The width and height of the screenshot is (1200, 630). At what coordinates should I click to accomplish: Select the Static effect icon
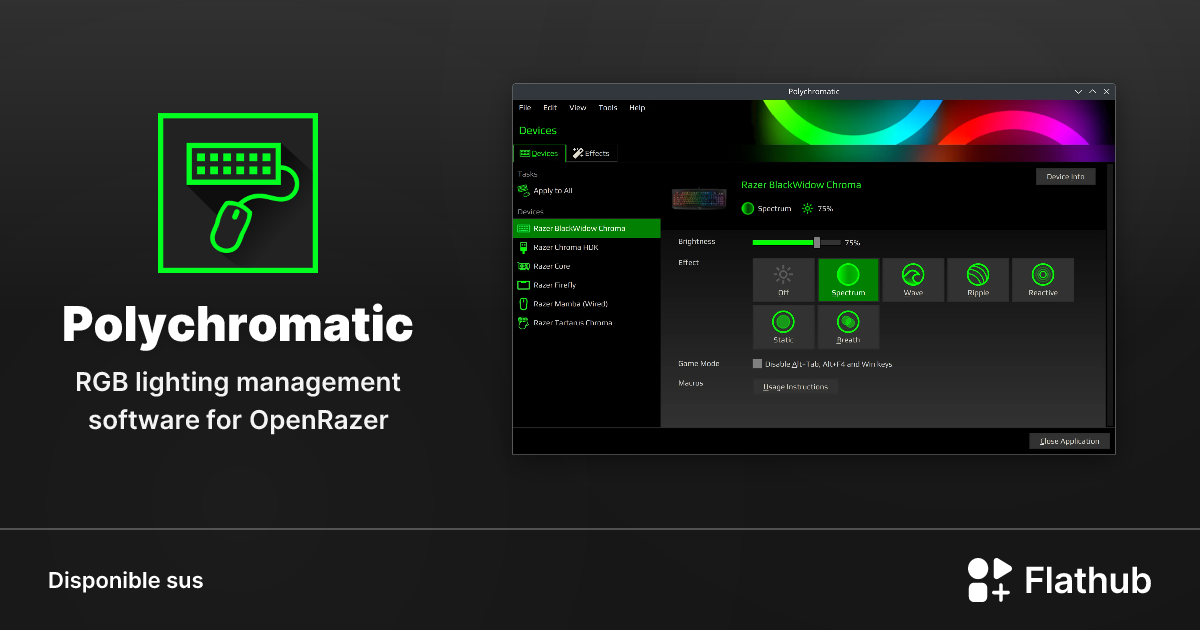point(784,327)
